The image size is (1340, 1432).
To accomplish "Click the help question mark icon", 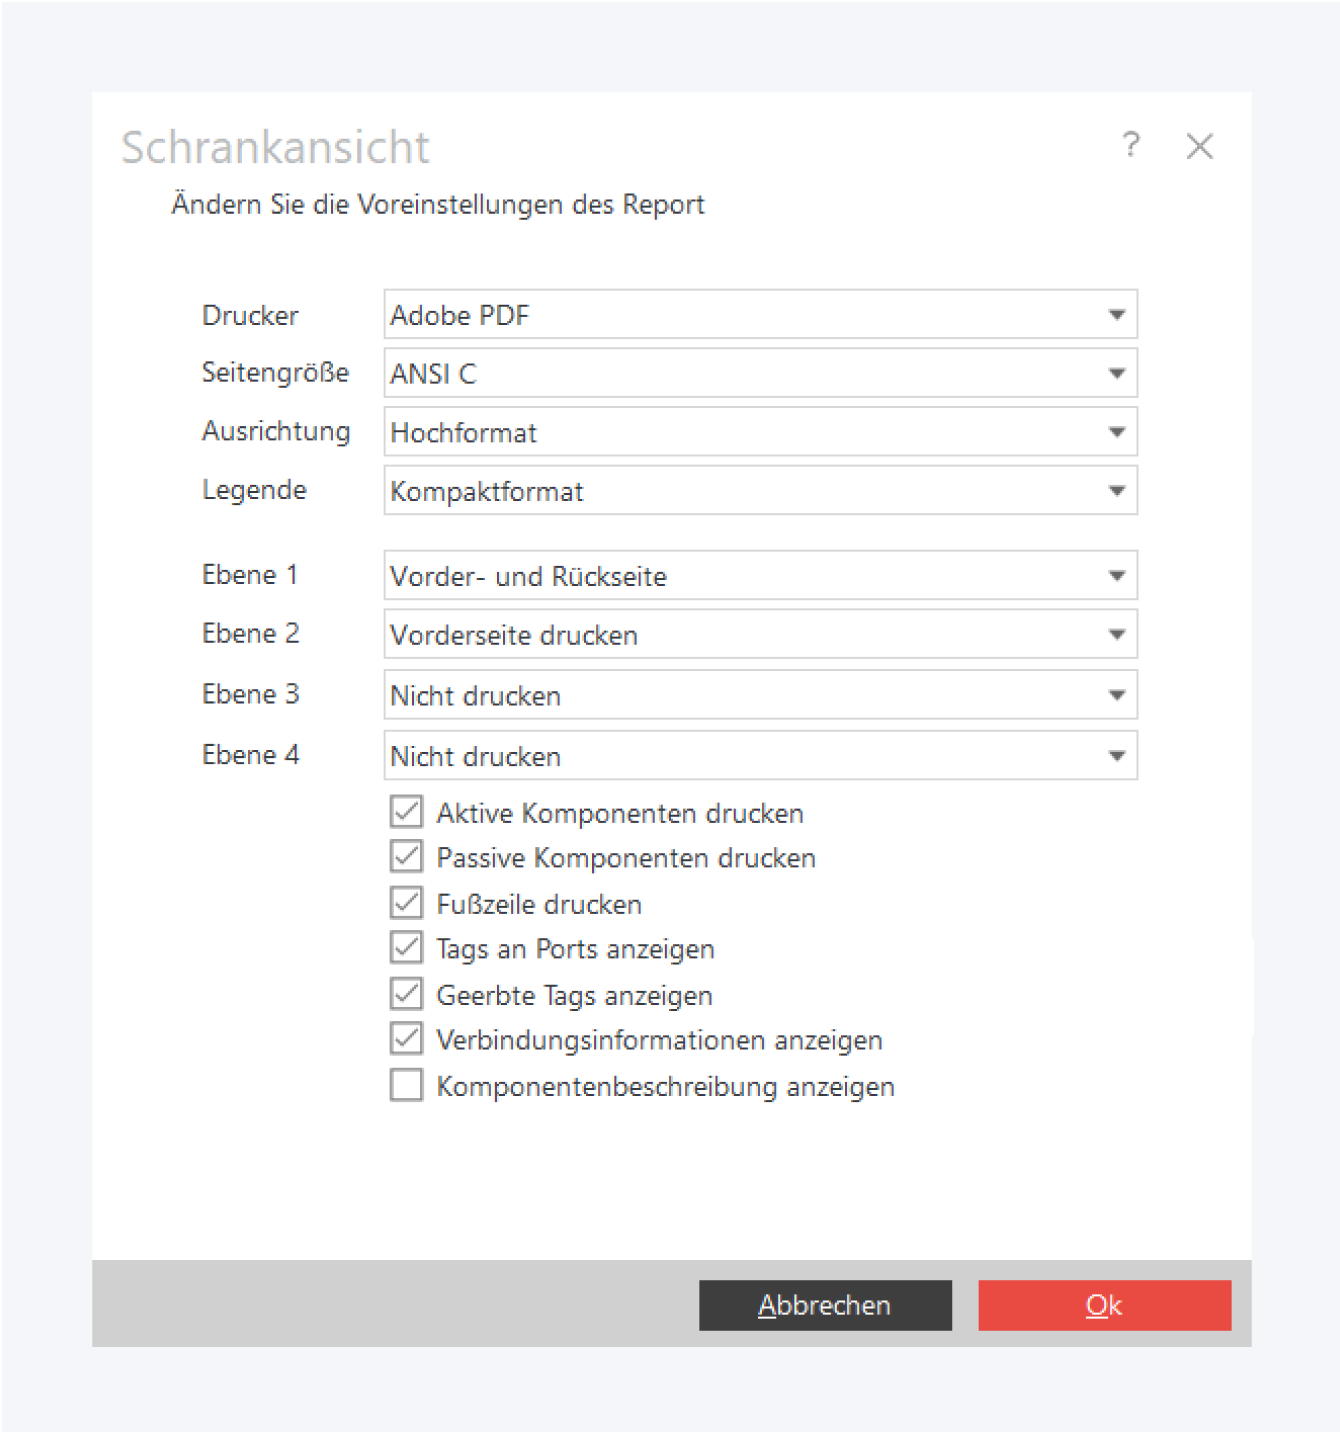I will (x=1131, y=145).
